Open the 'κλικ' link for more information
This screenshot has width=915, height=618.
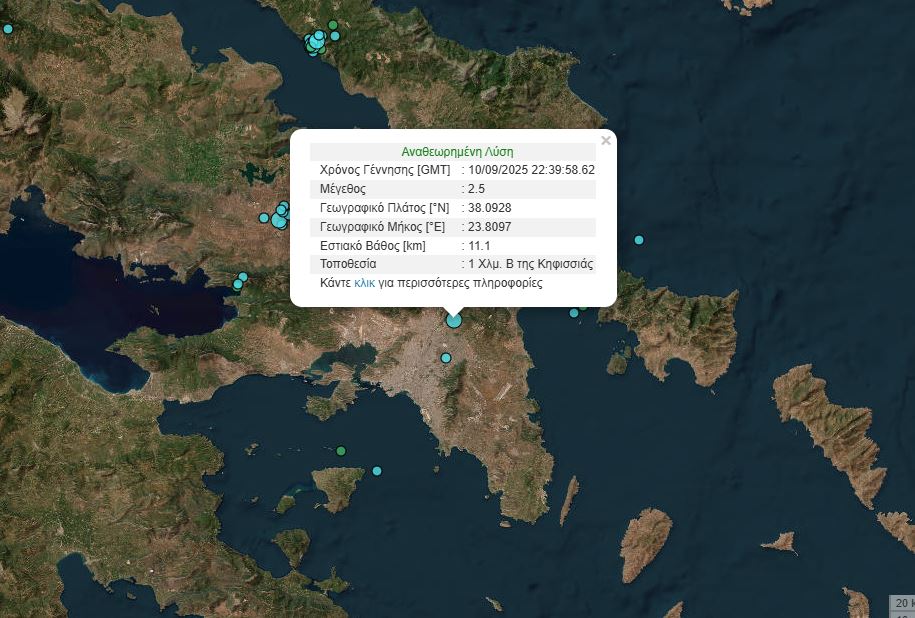point(364,283)
